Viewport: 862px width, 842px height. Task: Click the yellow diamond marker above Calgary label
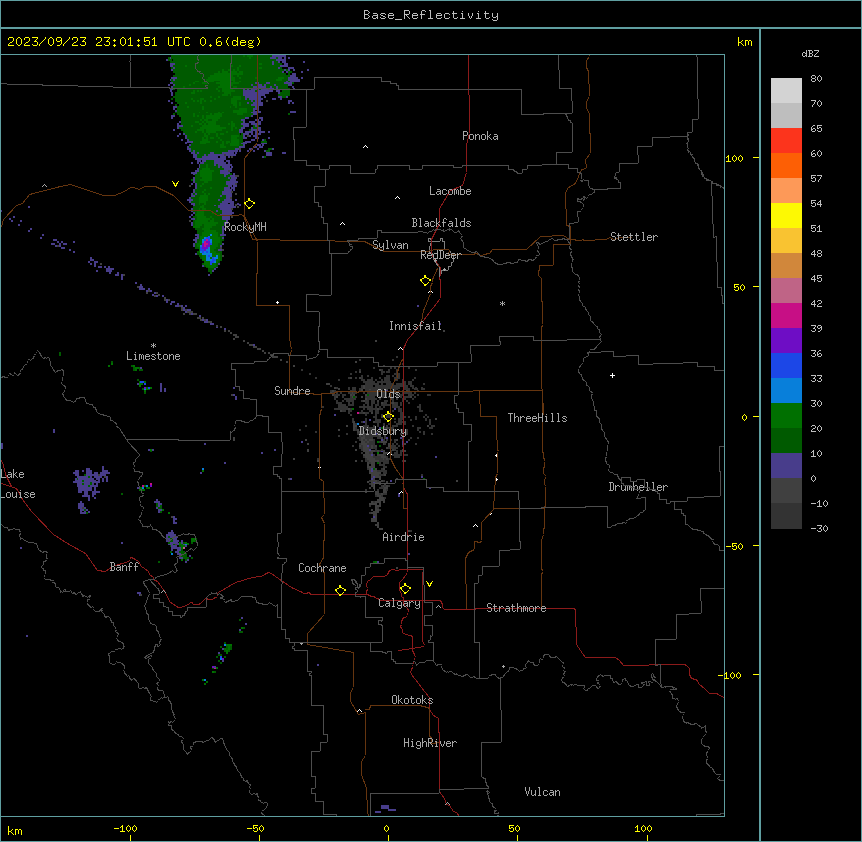[405, 589]
